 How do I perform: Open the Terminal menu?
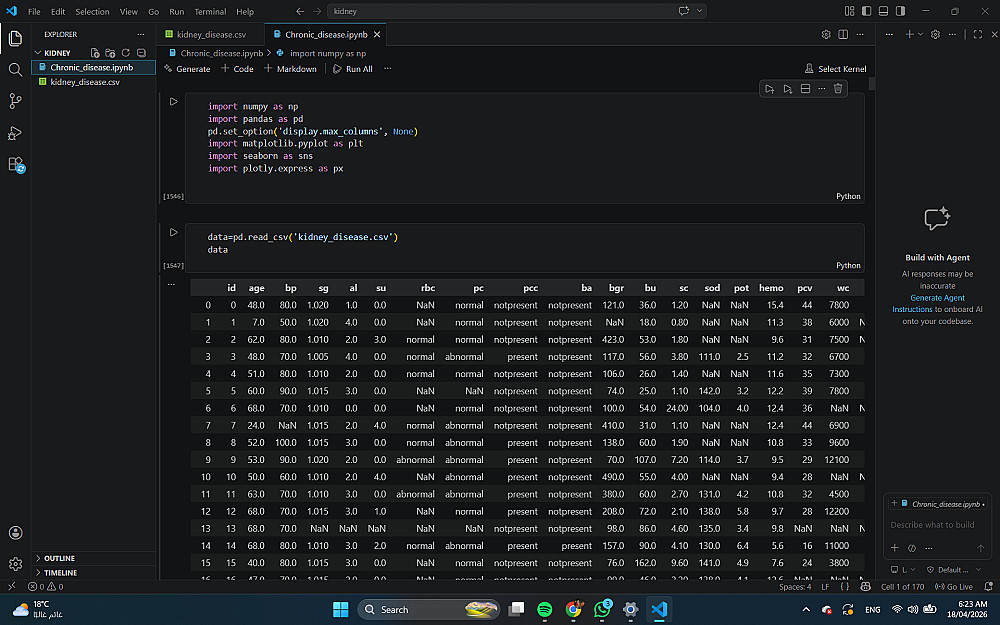tap(210, 11)
